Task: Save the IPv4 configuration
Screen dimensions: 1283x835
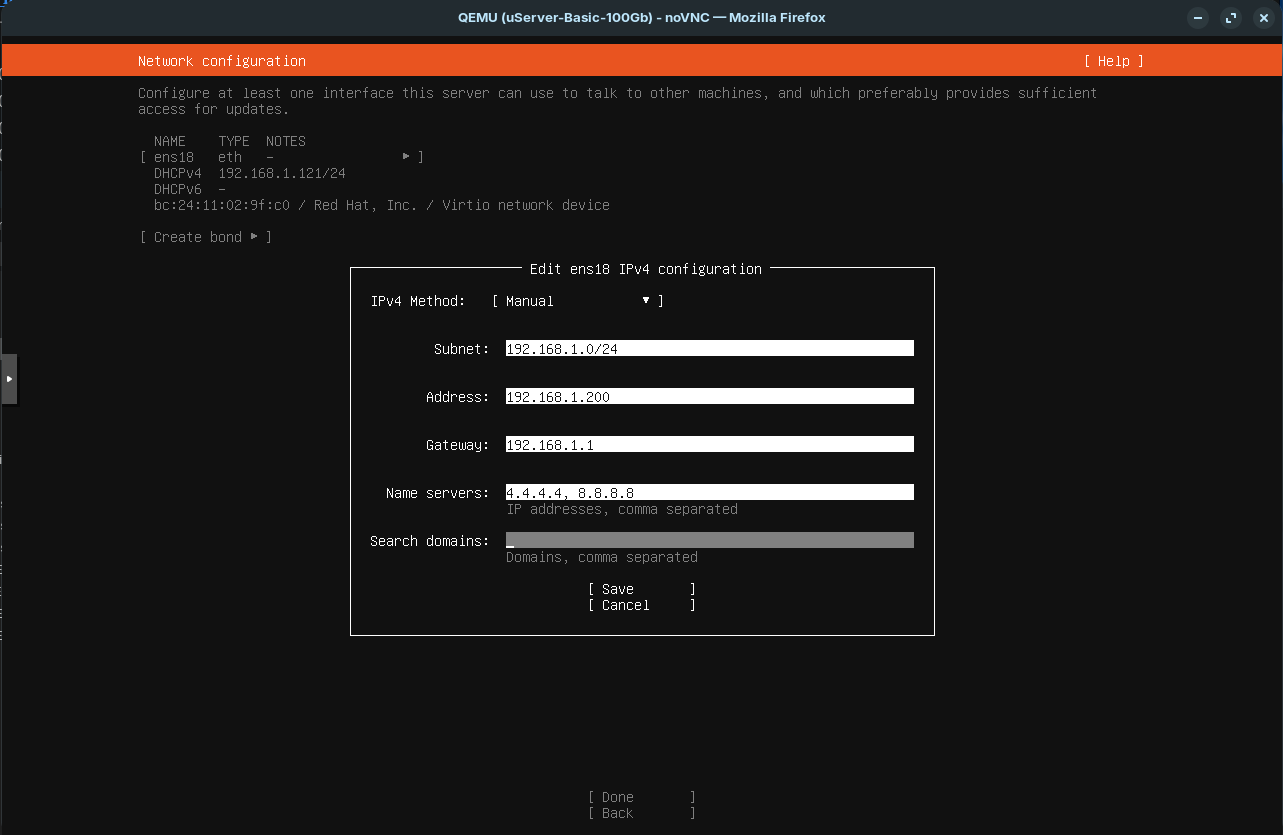Action: pyautogui.click(x=642, y=589)
